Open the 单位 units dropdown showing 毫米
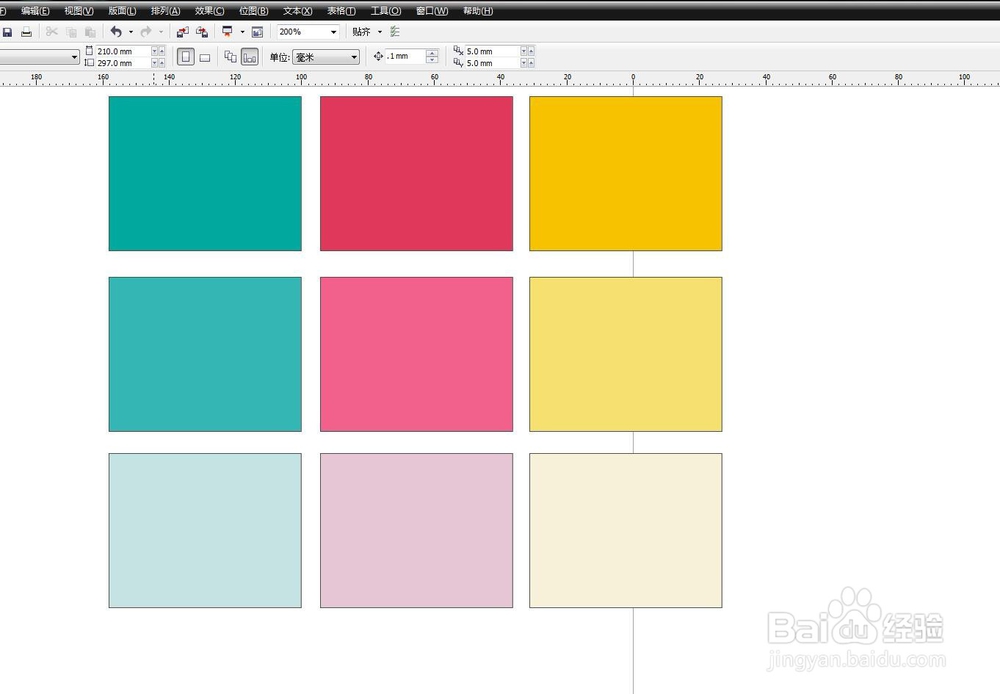 pyautogui.click(x=326, y=57)
